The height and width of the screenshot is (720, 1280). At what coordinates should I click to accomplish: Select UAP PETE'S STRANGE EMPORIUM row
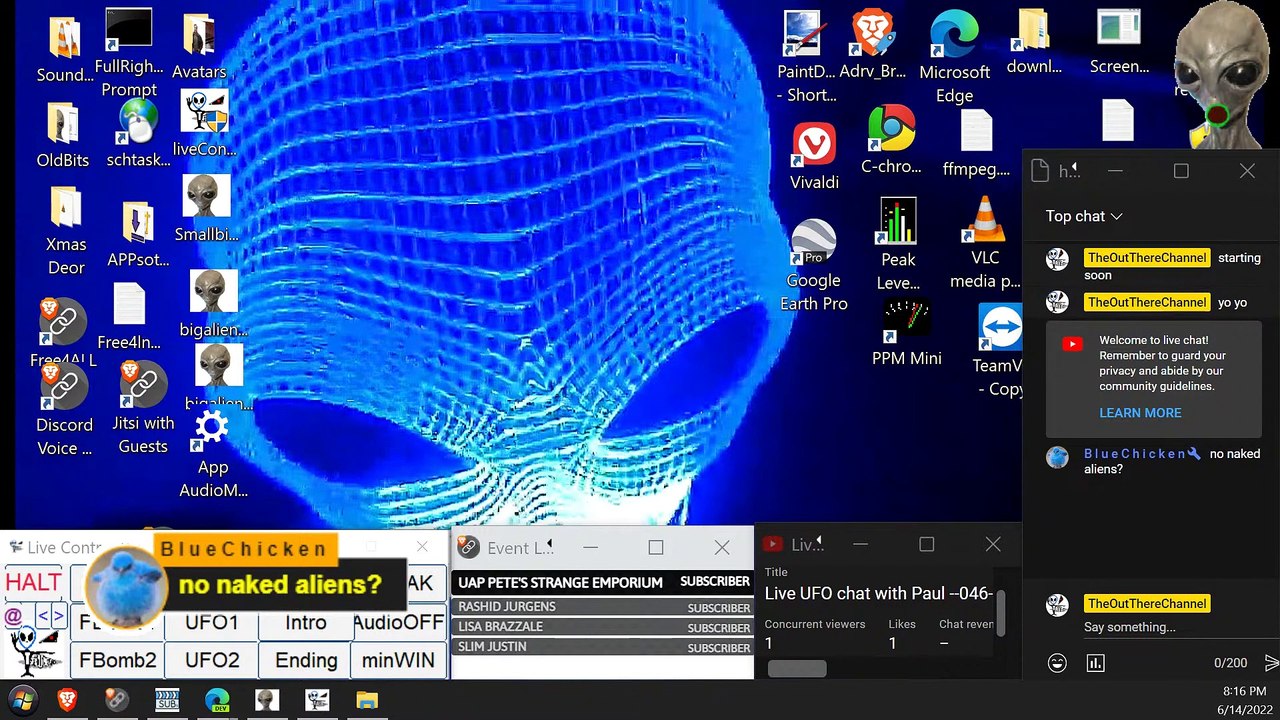pyautogui.click(x=603, y=582)
